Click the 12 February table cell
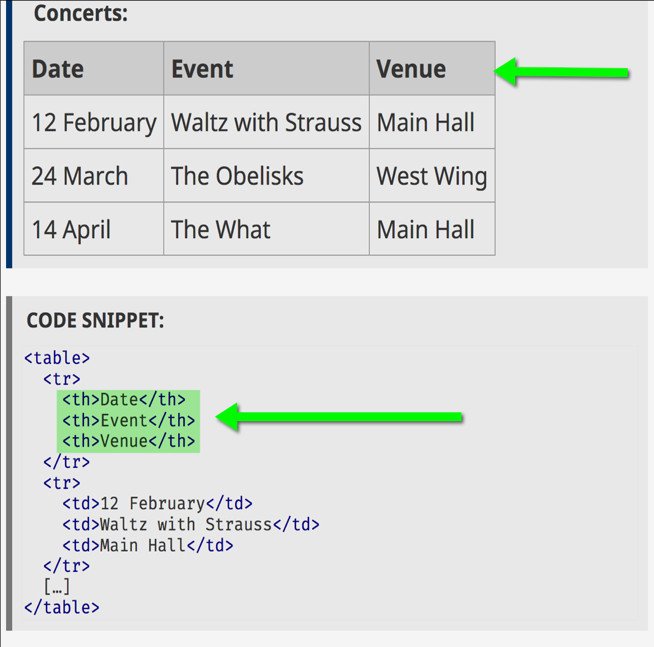654x647 pixels. pos(94,122)
